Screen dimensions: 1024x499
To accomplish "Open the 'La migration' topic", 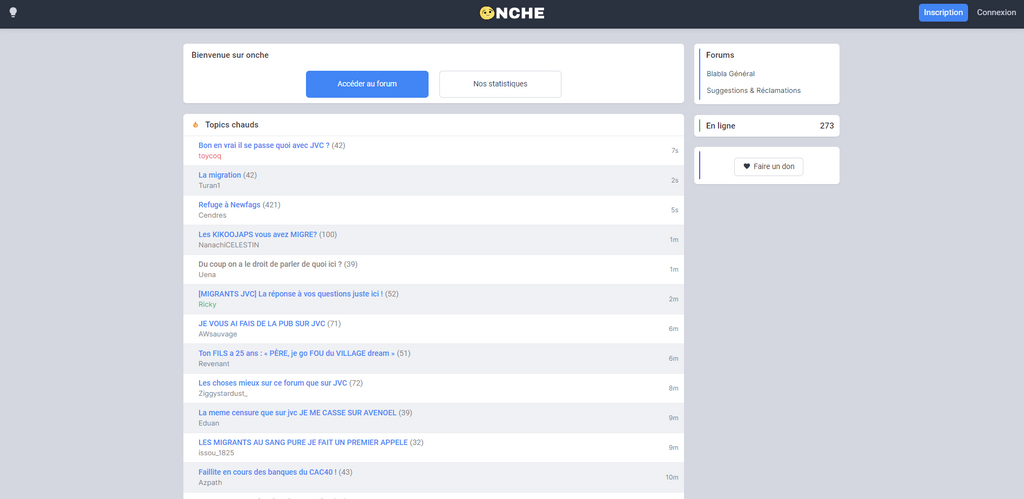I will coord(219,175).
